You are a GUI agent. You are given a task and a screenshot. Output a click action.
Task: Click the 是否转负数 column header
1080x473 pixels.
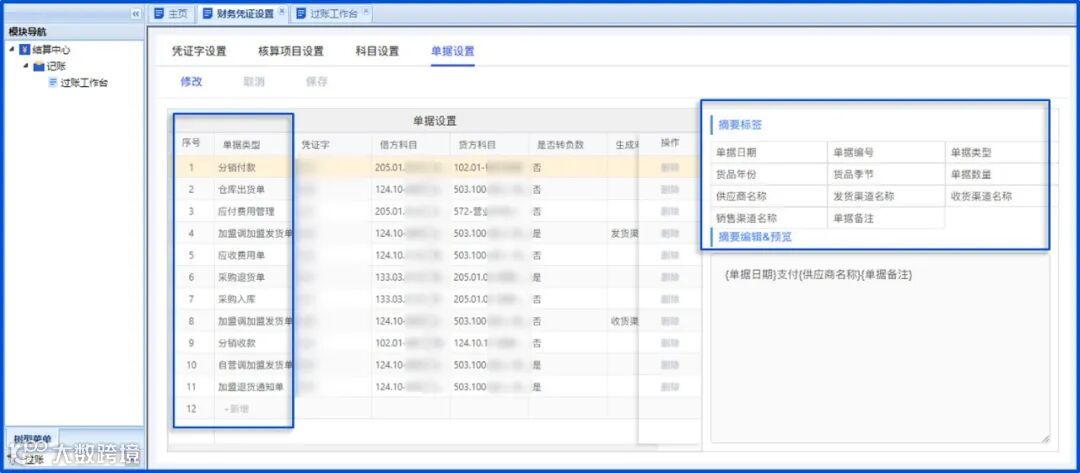560,145
